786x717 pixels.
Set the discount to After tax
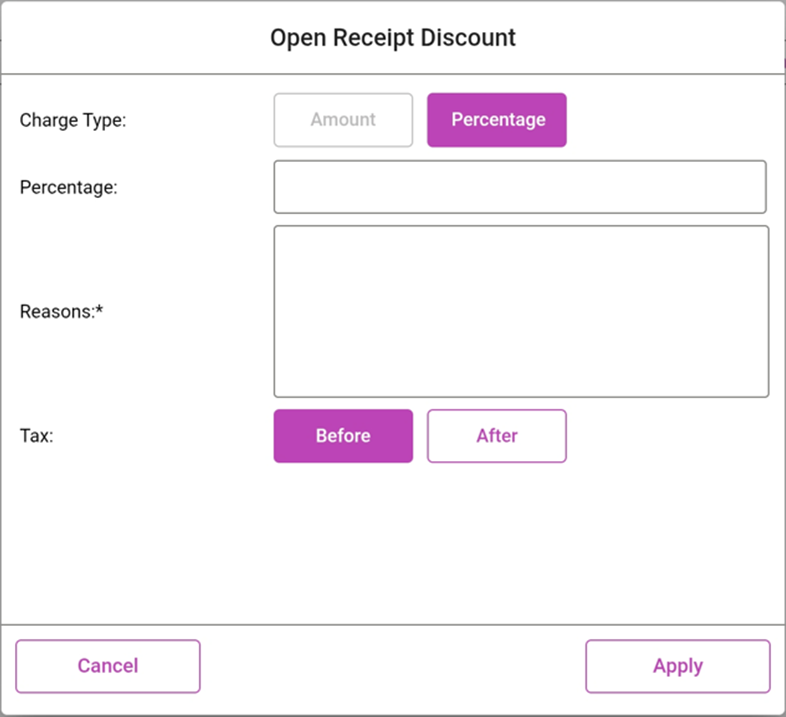coord(497,436)
